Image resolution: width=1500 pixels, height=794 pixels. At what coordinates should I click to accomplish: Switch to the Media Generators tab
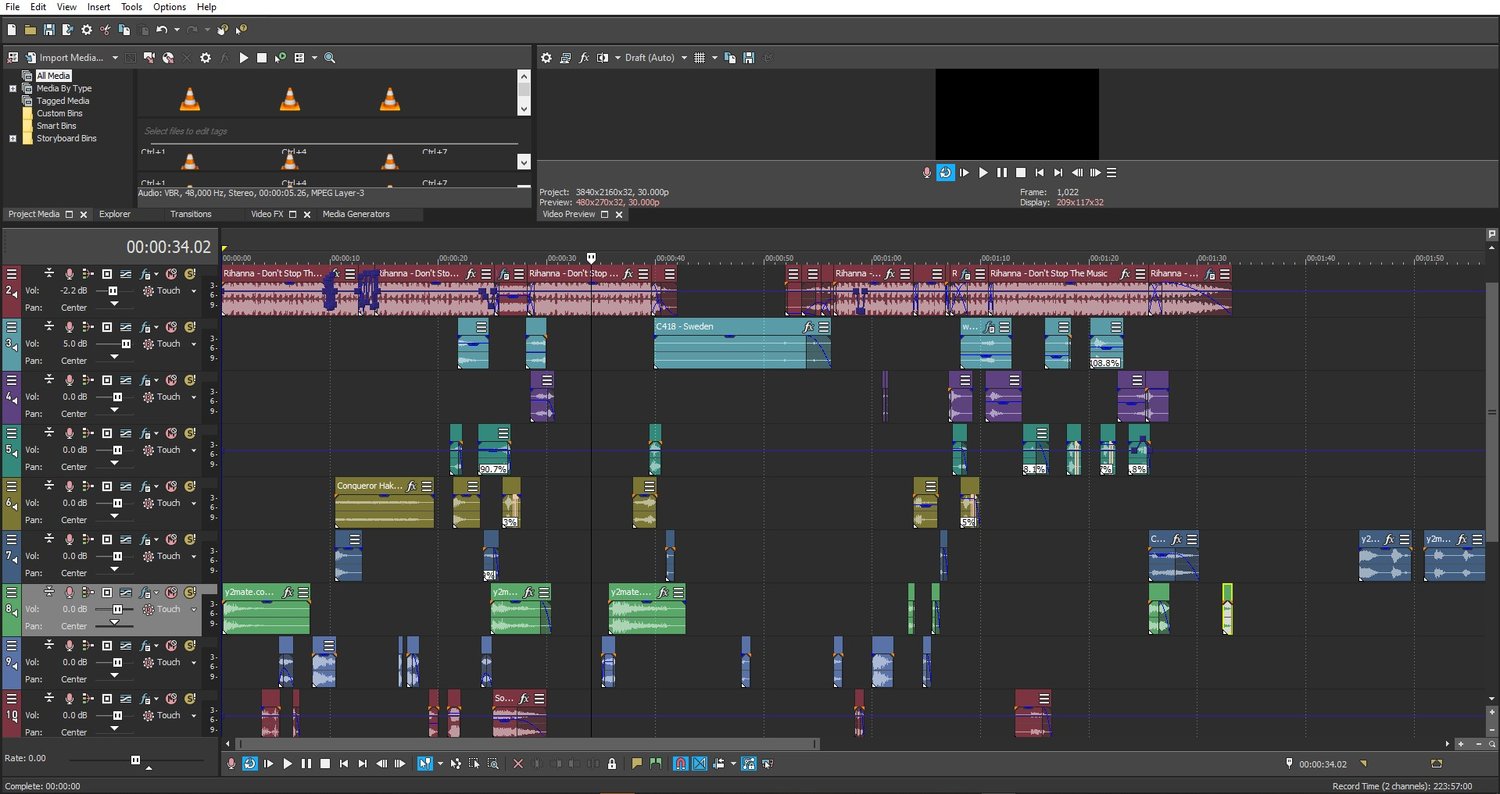tap(356, 214)
